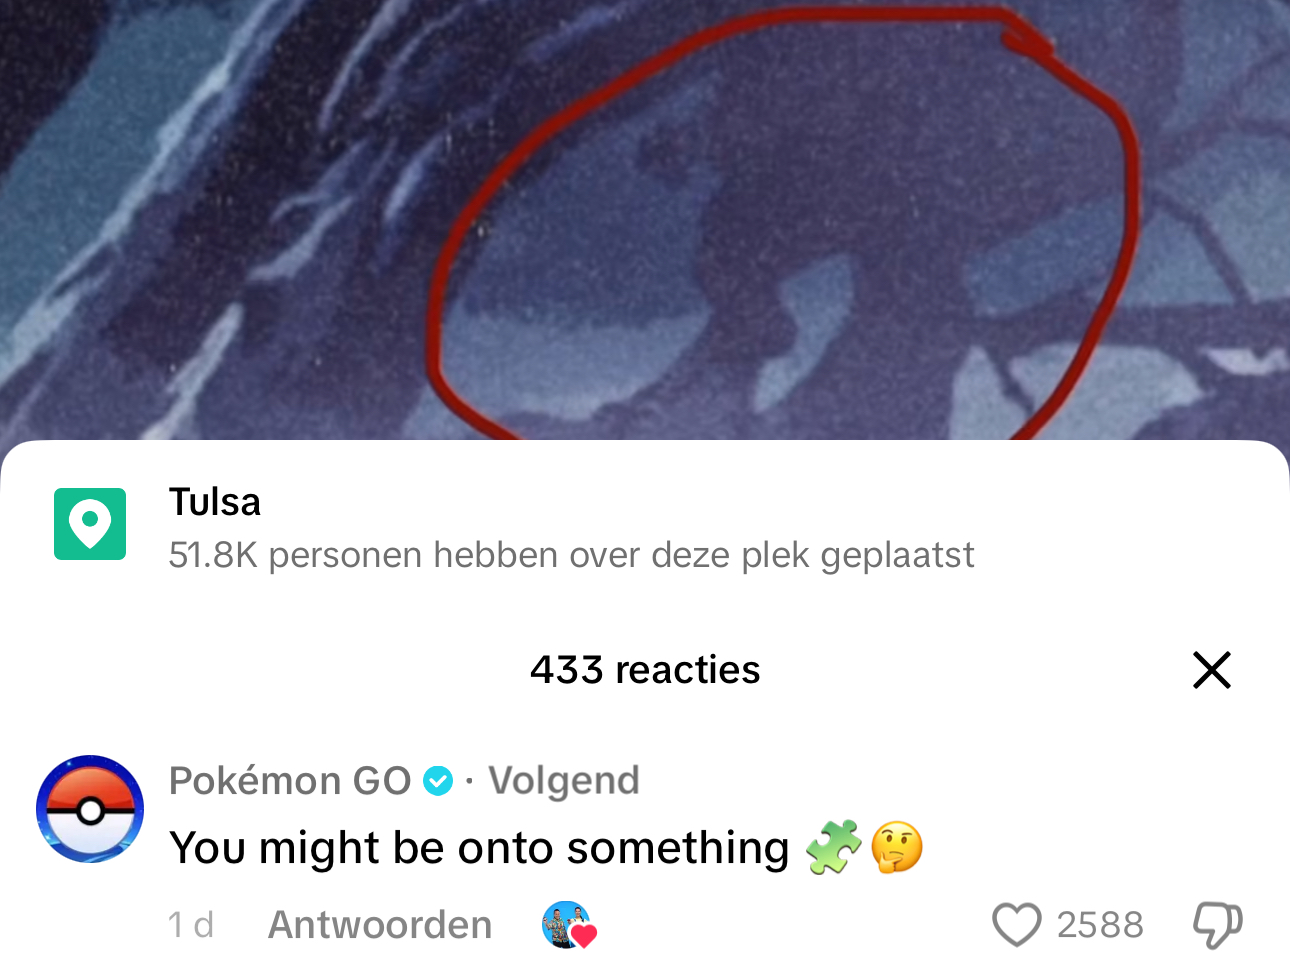Image resolution: width=1290 pixels, height=967 pixels.
Task: Reply via the Antwoorden button
Action: pos(380,925)
